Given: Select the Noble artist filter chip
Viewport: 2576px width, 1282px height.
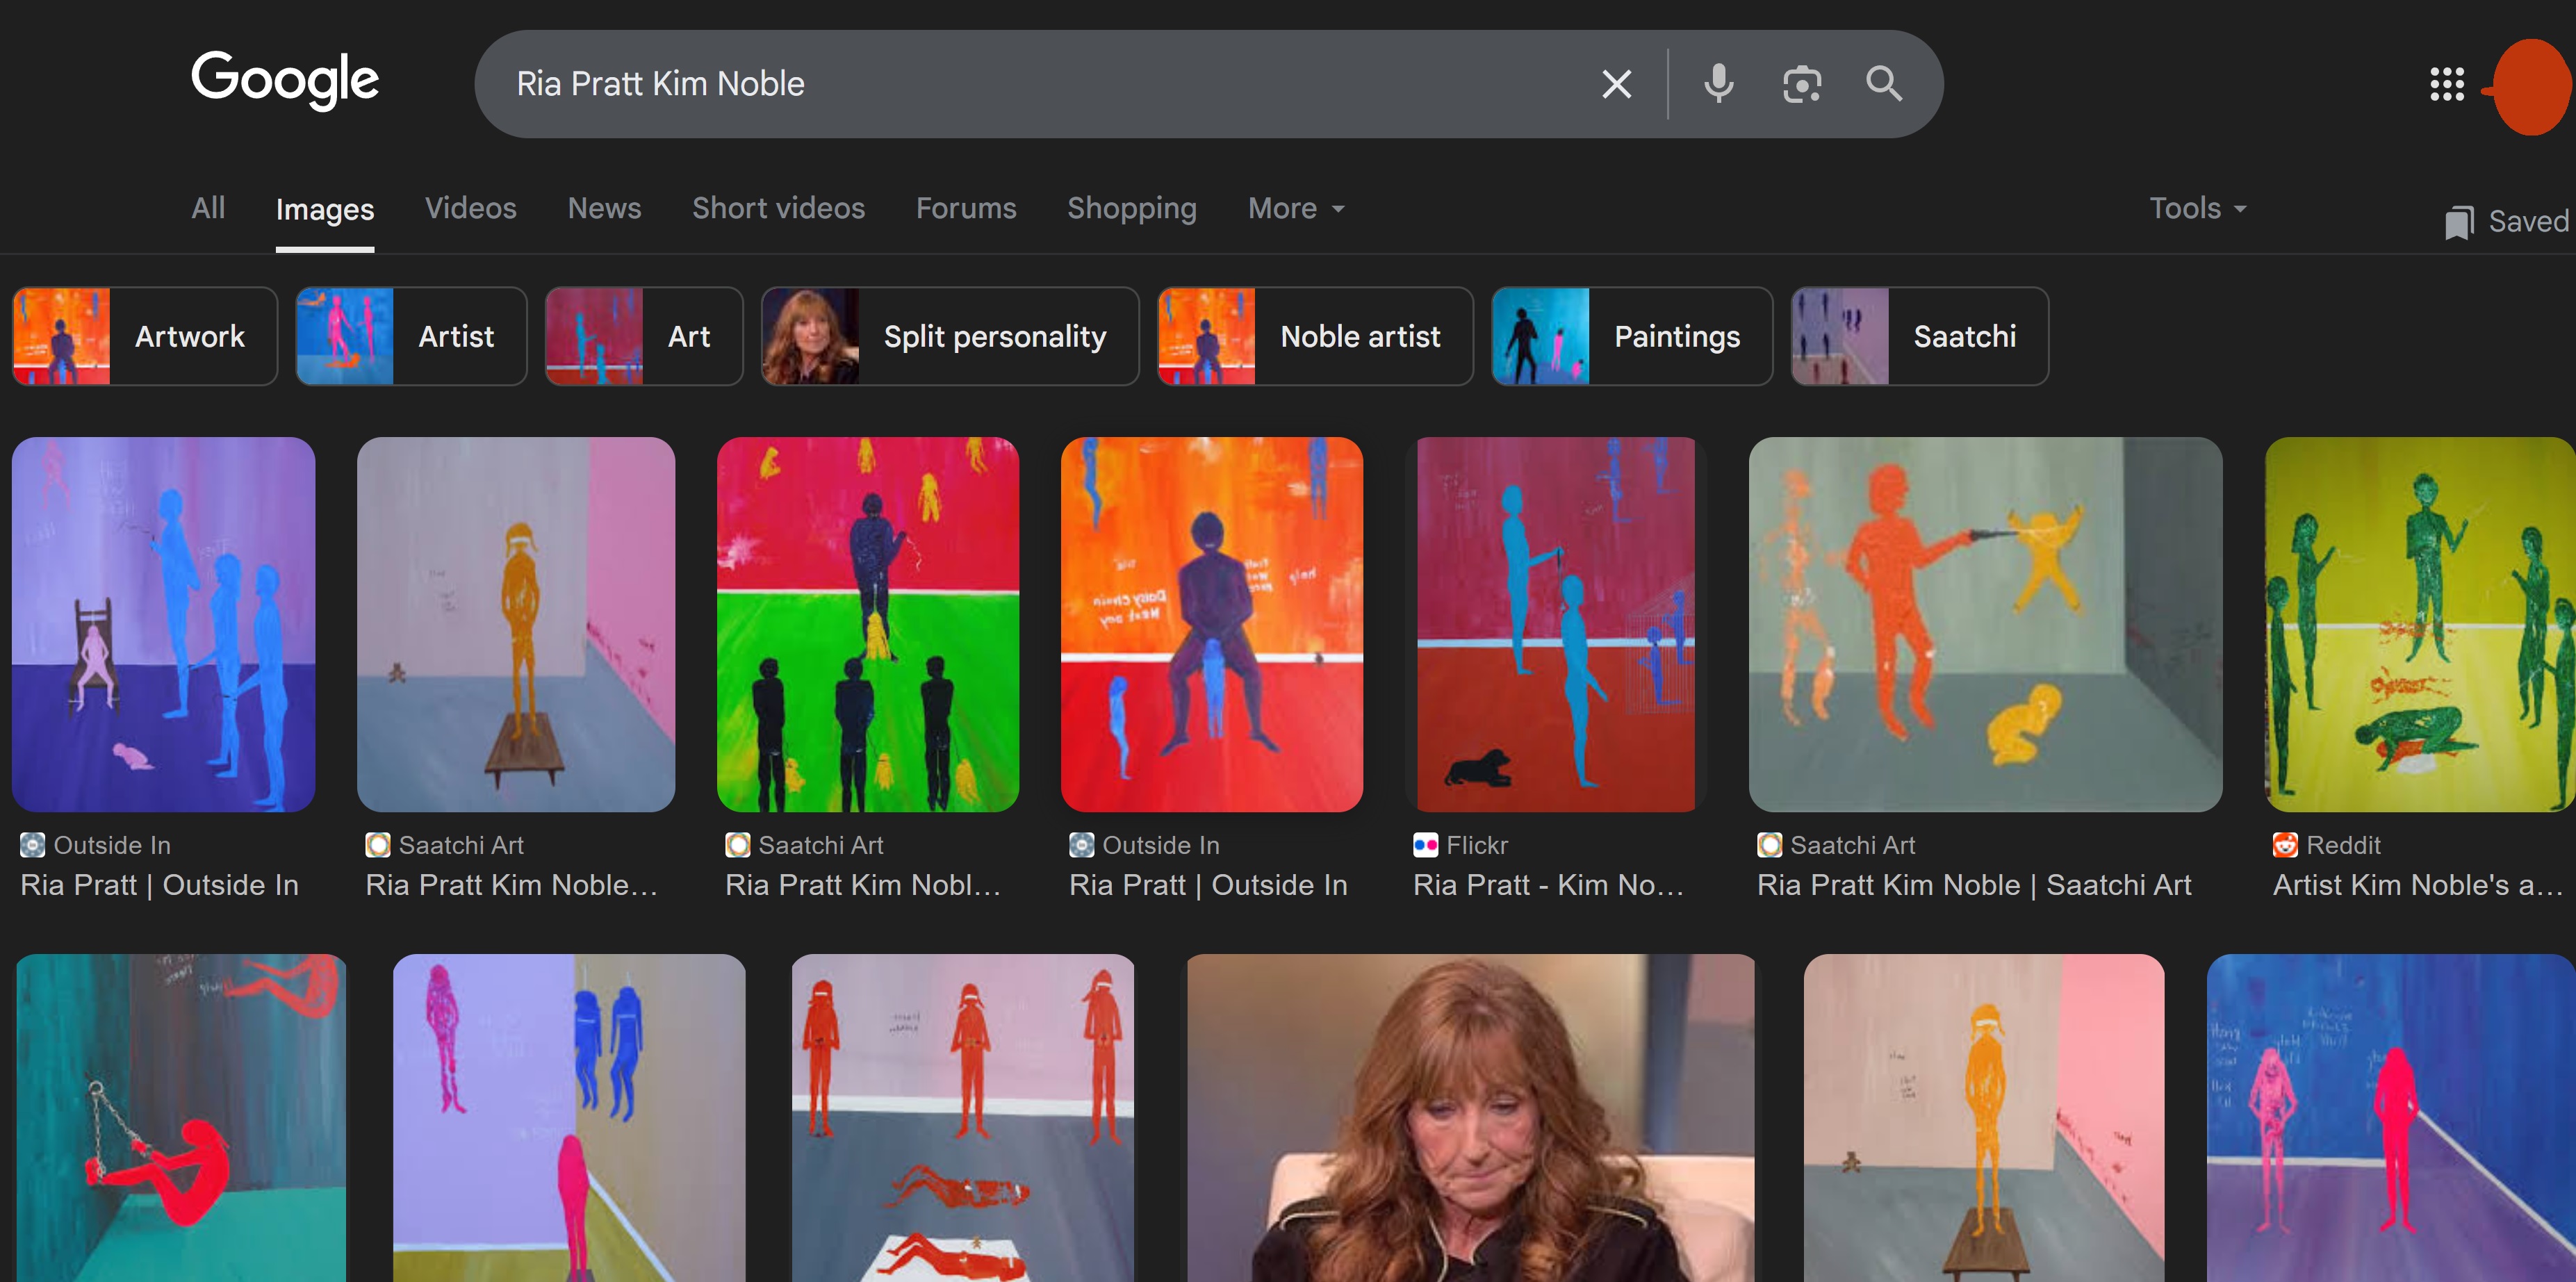Looking at the screenshot, I should 1315,336.
